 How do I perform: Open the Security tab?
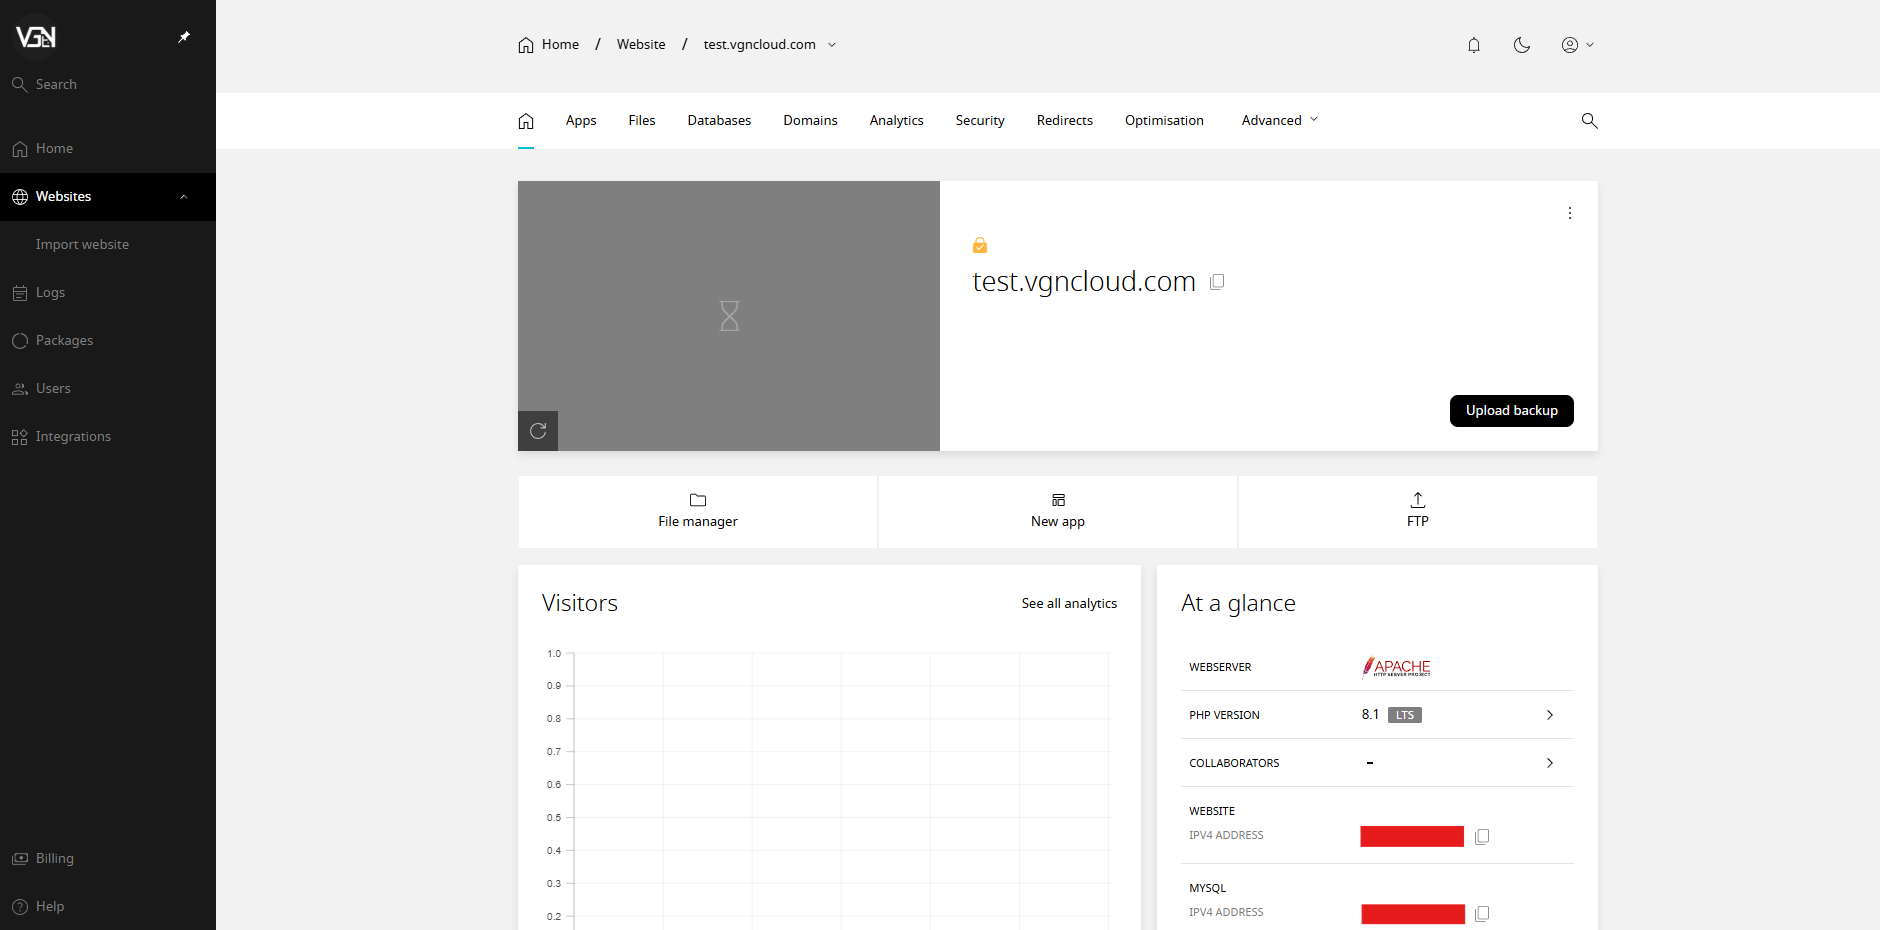pyautogui.click(x=979, y=120)
